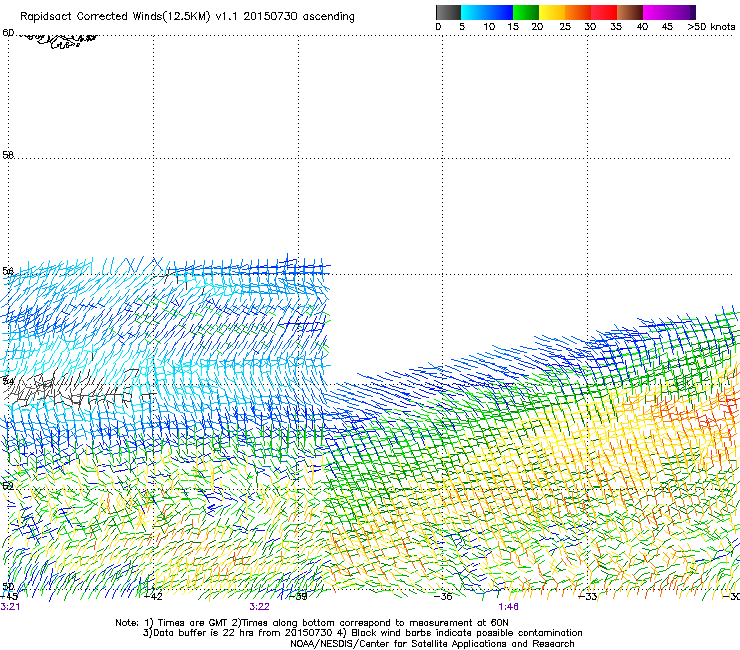Image resolution: width=740 pixels, height=650 pixels.
Task: Click the '35' legend scale label
Action: 616,27
